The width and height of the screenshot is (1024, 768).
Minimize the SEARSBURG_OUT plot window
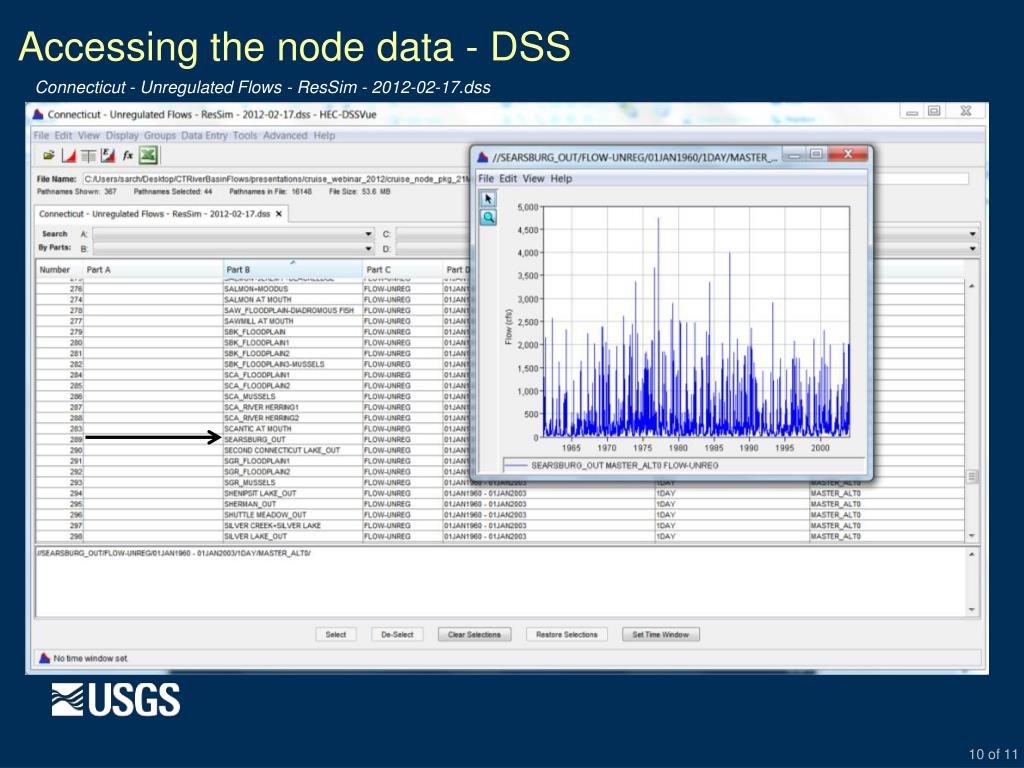(793, 155)
